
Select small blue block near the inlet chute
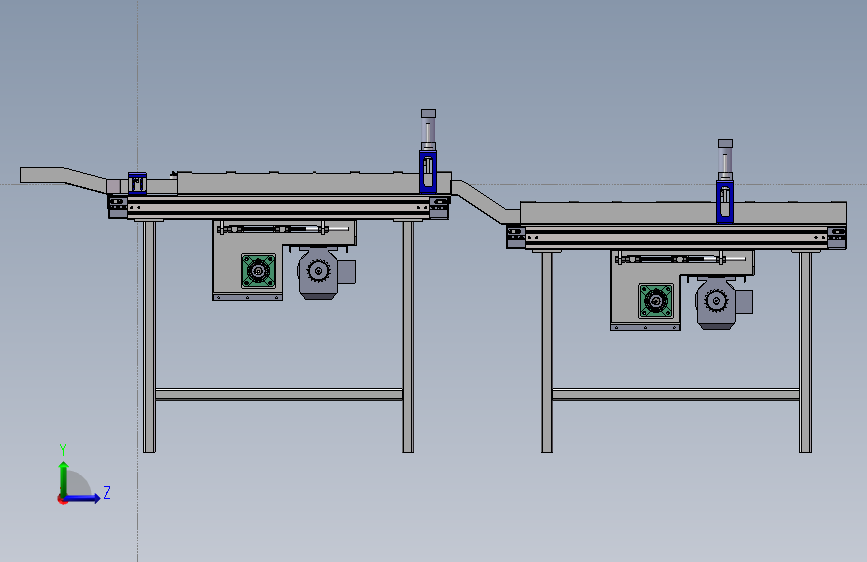pos(137,183)
